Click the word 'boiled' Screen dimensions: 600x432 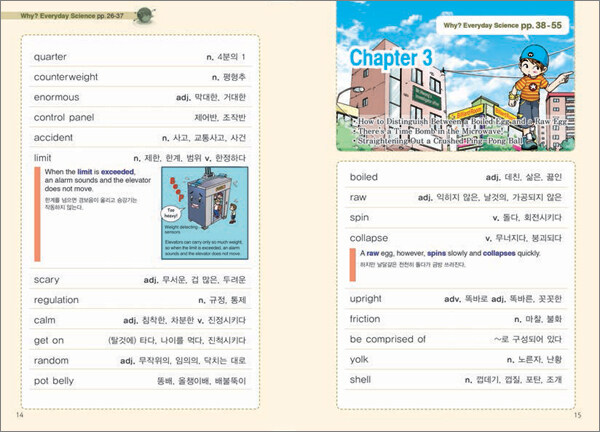pos(364,177)
